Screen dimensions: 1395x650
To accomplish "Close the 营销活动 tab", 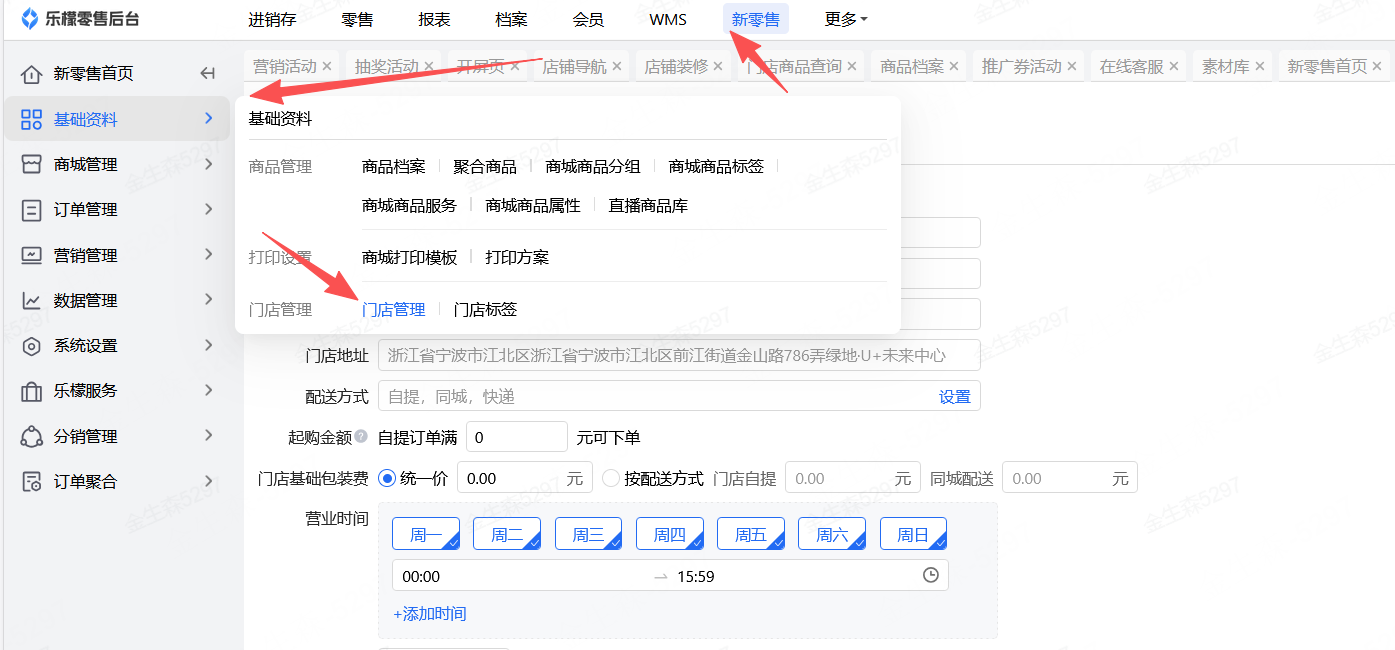I will 327,67.
